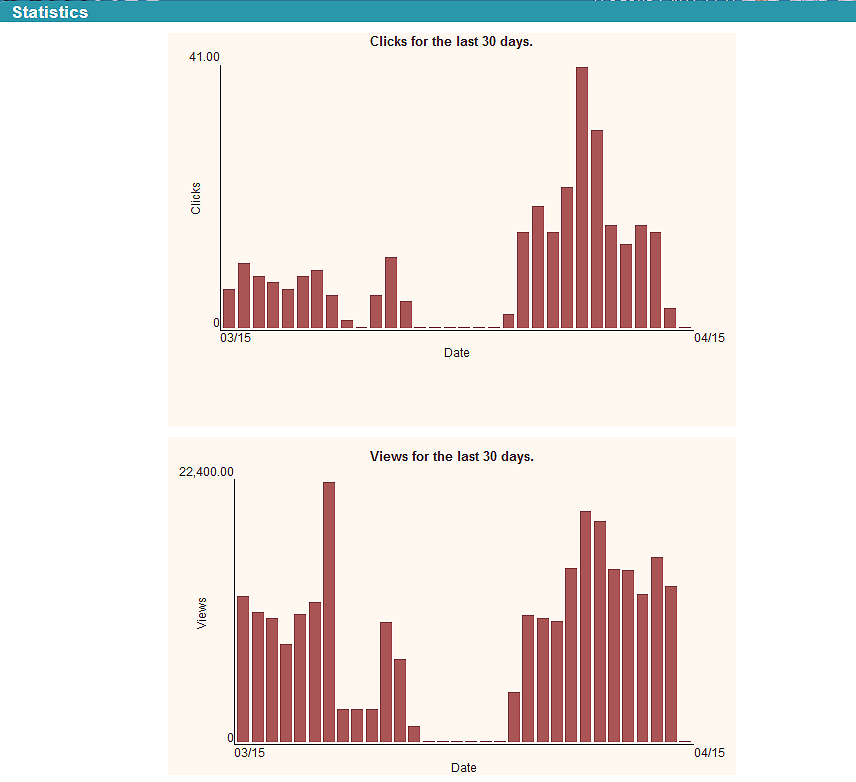
Task: Click the Date axis label below Clicks chart
Action: (x=456, y=353)
